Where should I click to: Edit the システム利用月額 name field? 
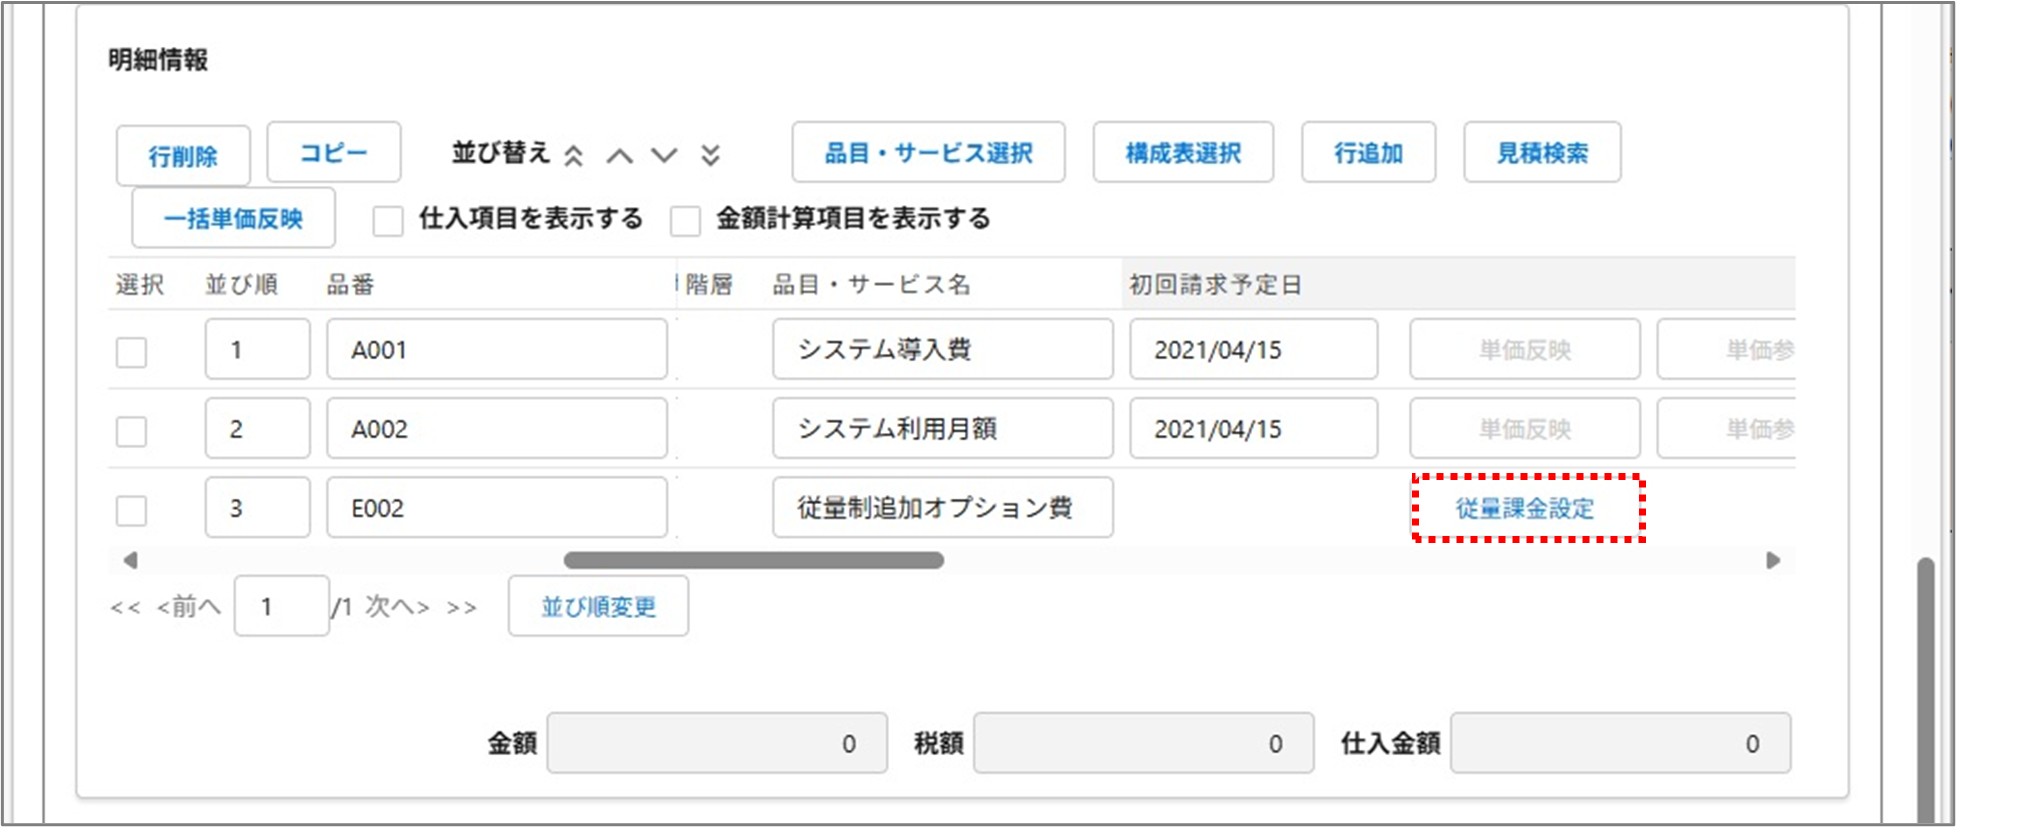click(943, 428)
